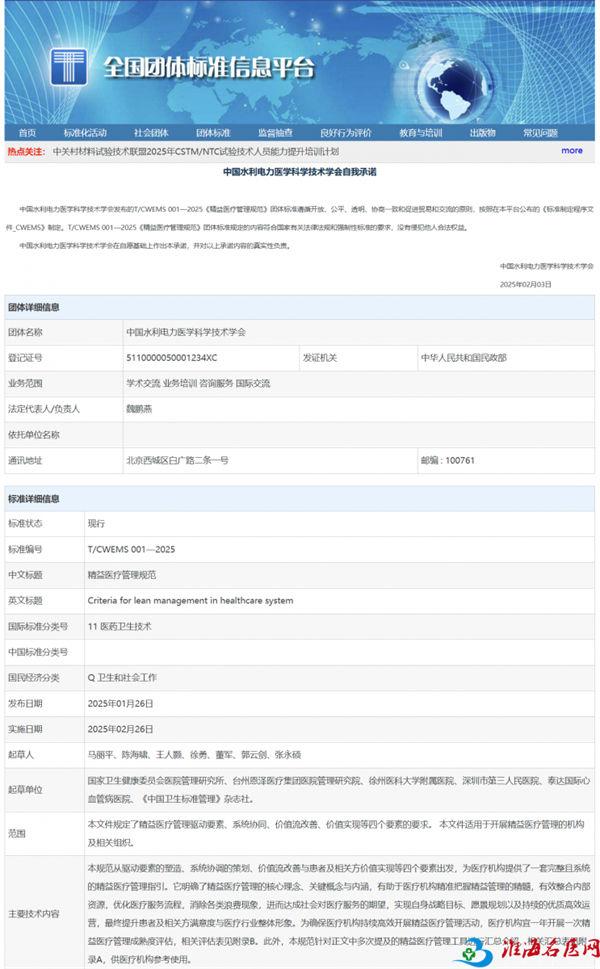Click the 依托单位名称 label cell
This screenshot has width=600, height=969.
[x=64, y=435]
